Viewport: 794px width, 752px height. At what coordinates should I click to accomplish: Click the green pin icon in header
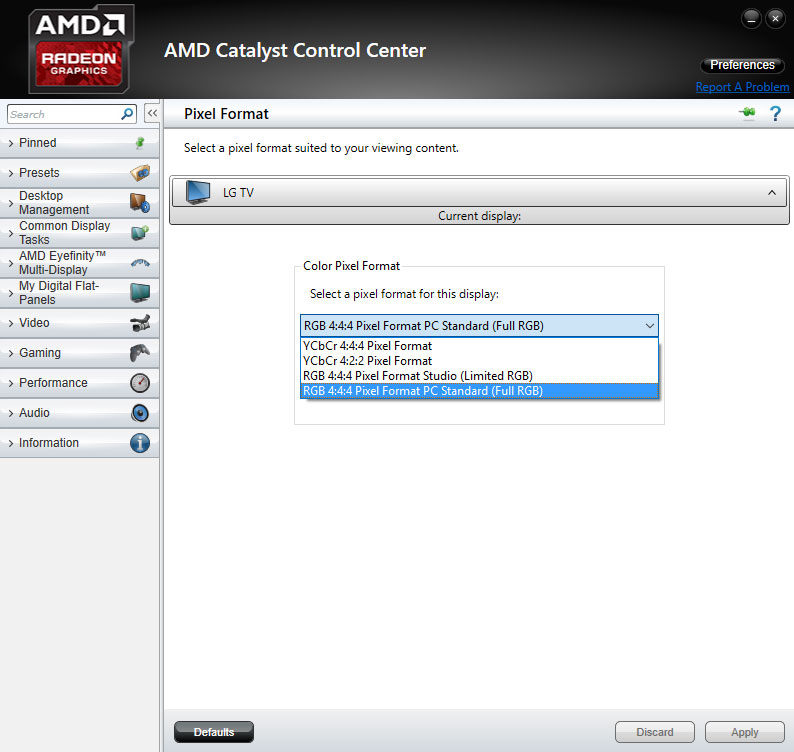point(747,114)
